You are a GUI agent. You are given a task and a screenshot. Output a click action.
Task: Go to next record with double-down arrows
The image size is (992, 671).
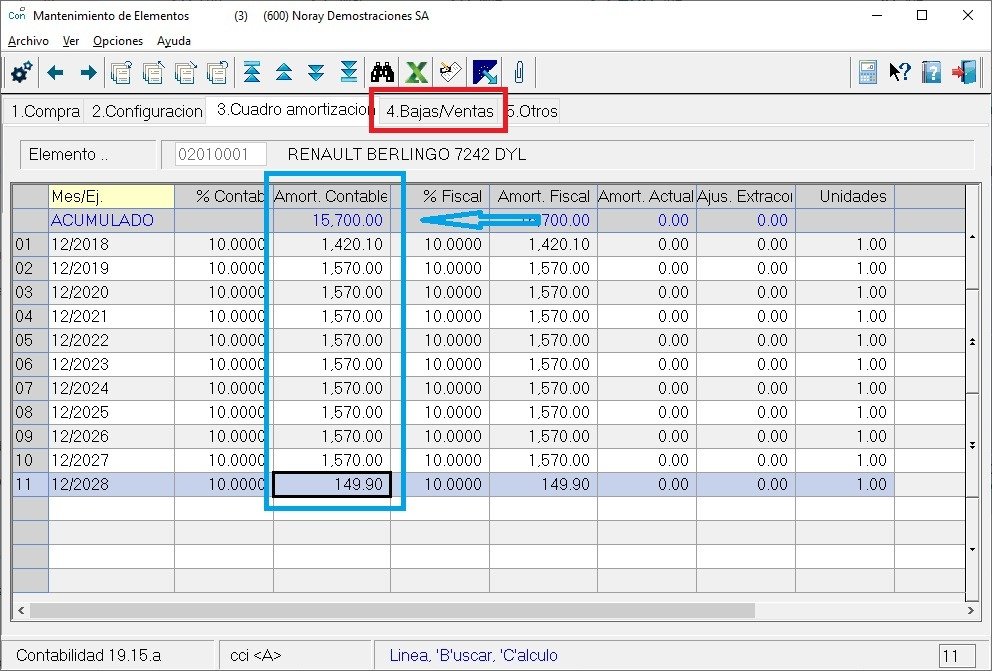pos(316,73)
